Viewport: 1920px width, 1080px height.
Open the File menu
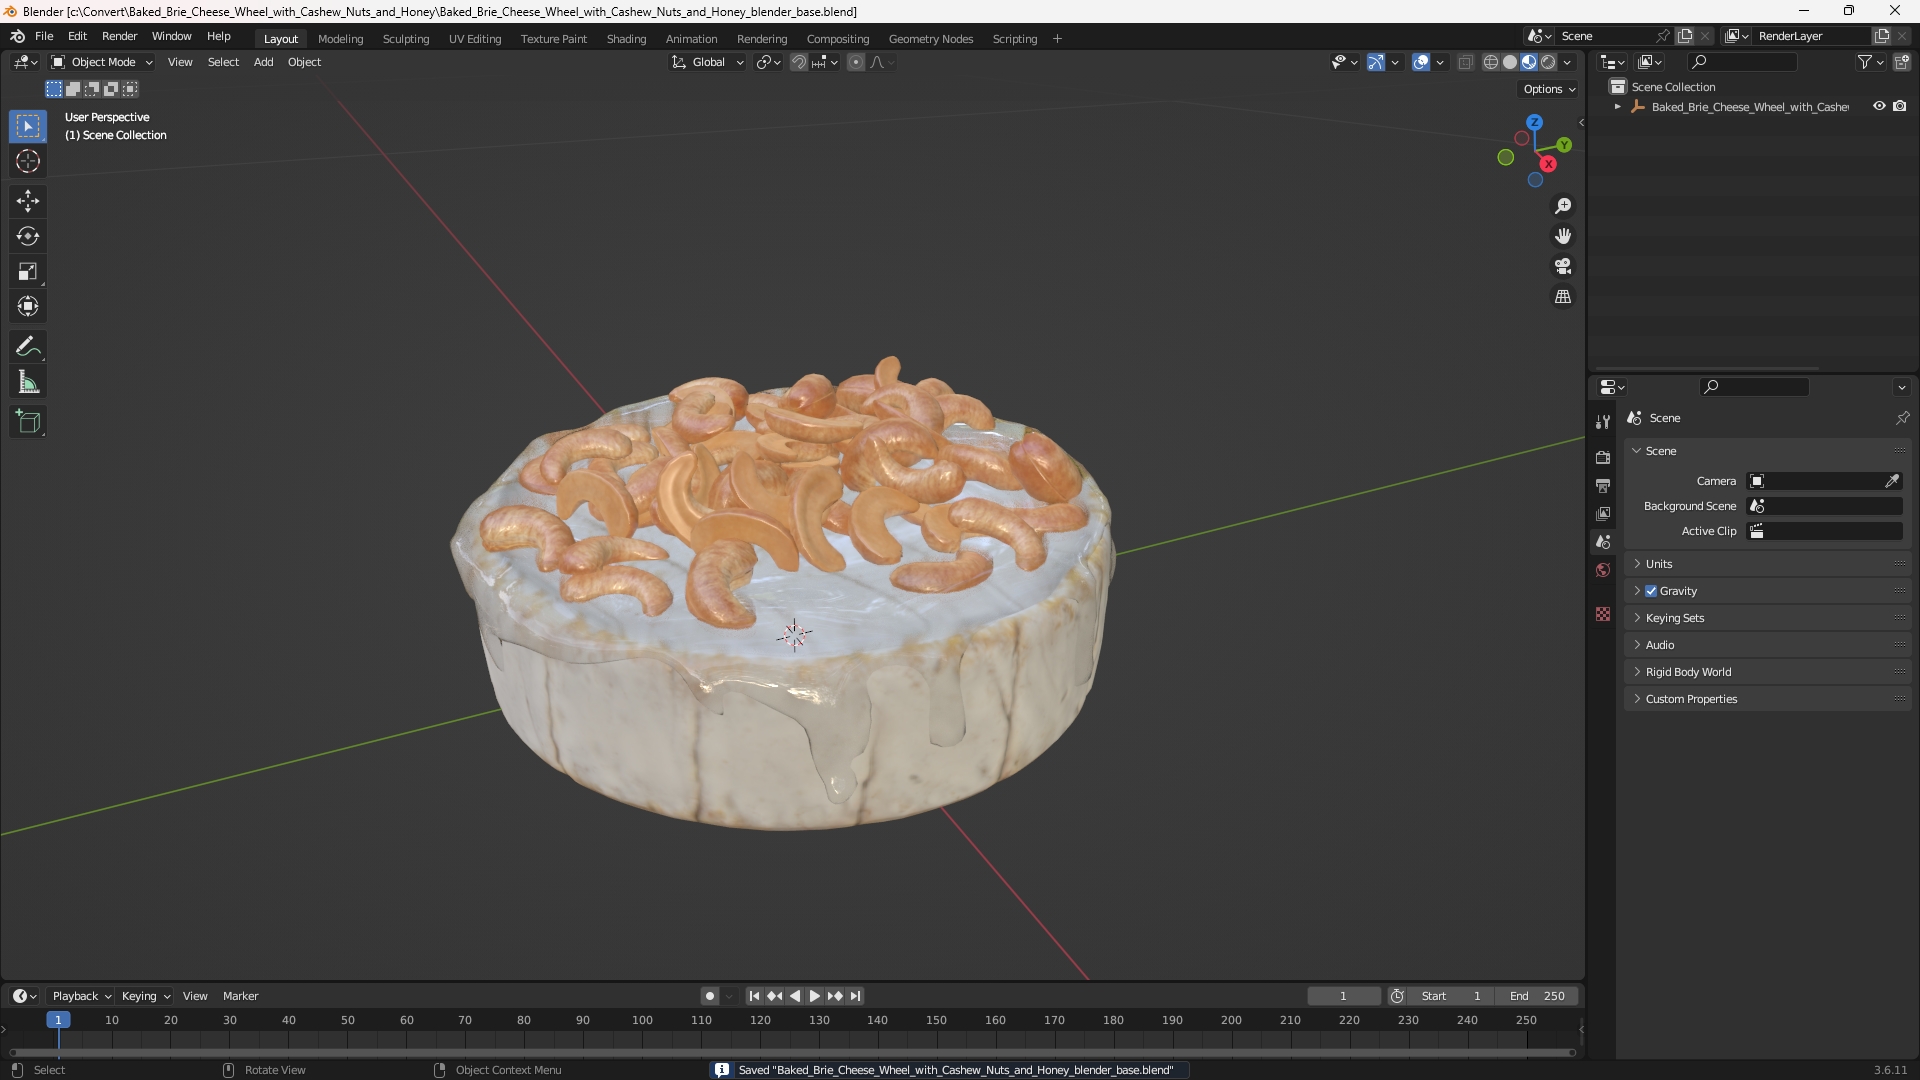pyautogui.click(x=44, y=36)
